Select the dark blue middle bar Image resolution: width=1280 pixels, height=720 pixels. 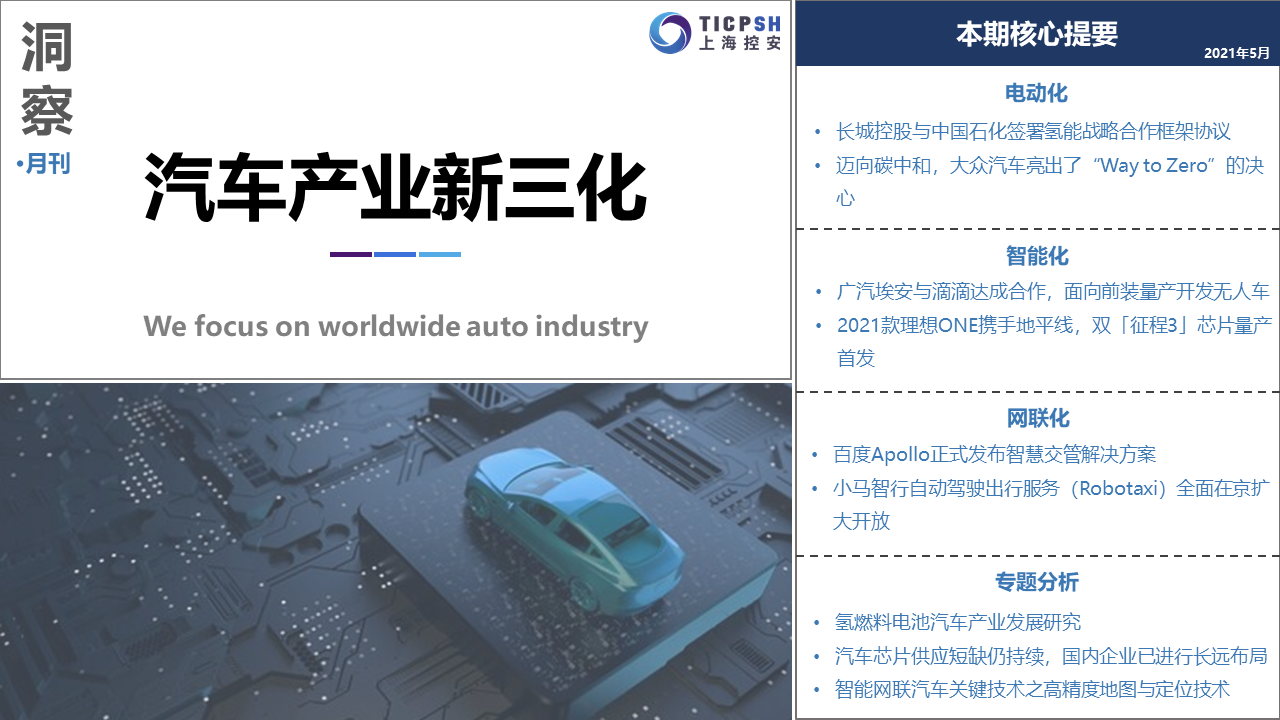395,255
